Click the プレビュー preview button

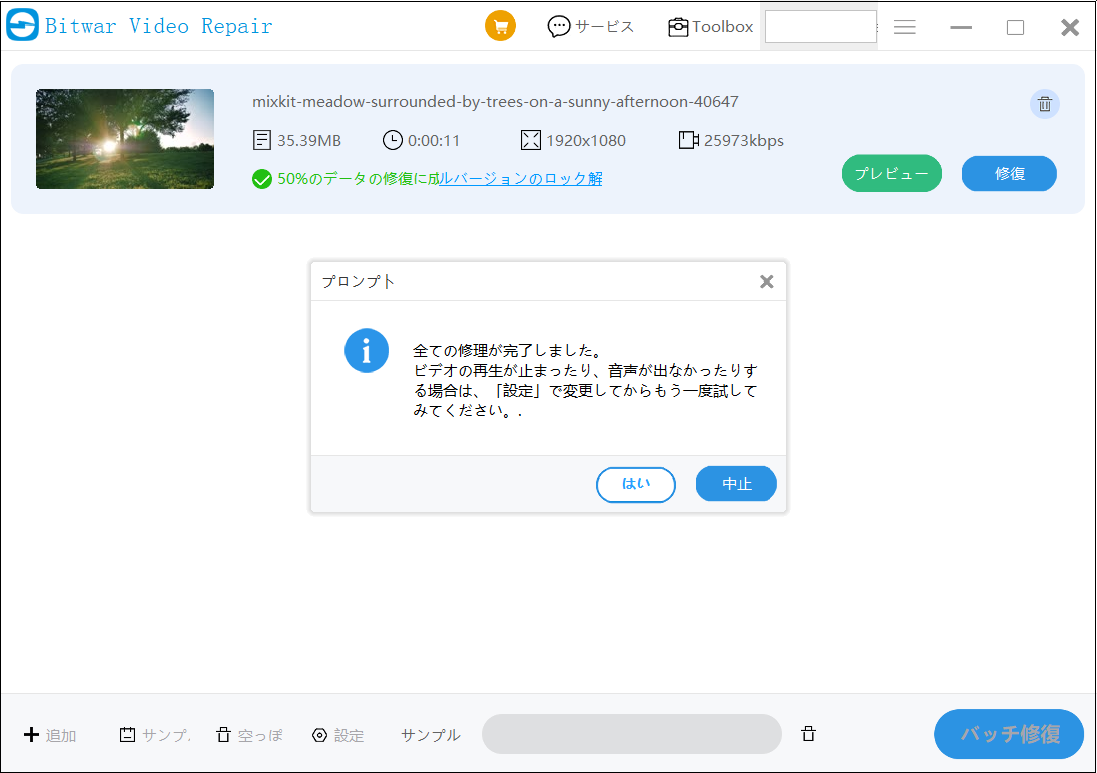891,174
